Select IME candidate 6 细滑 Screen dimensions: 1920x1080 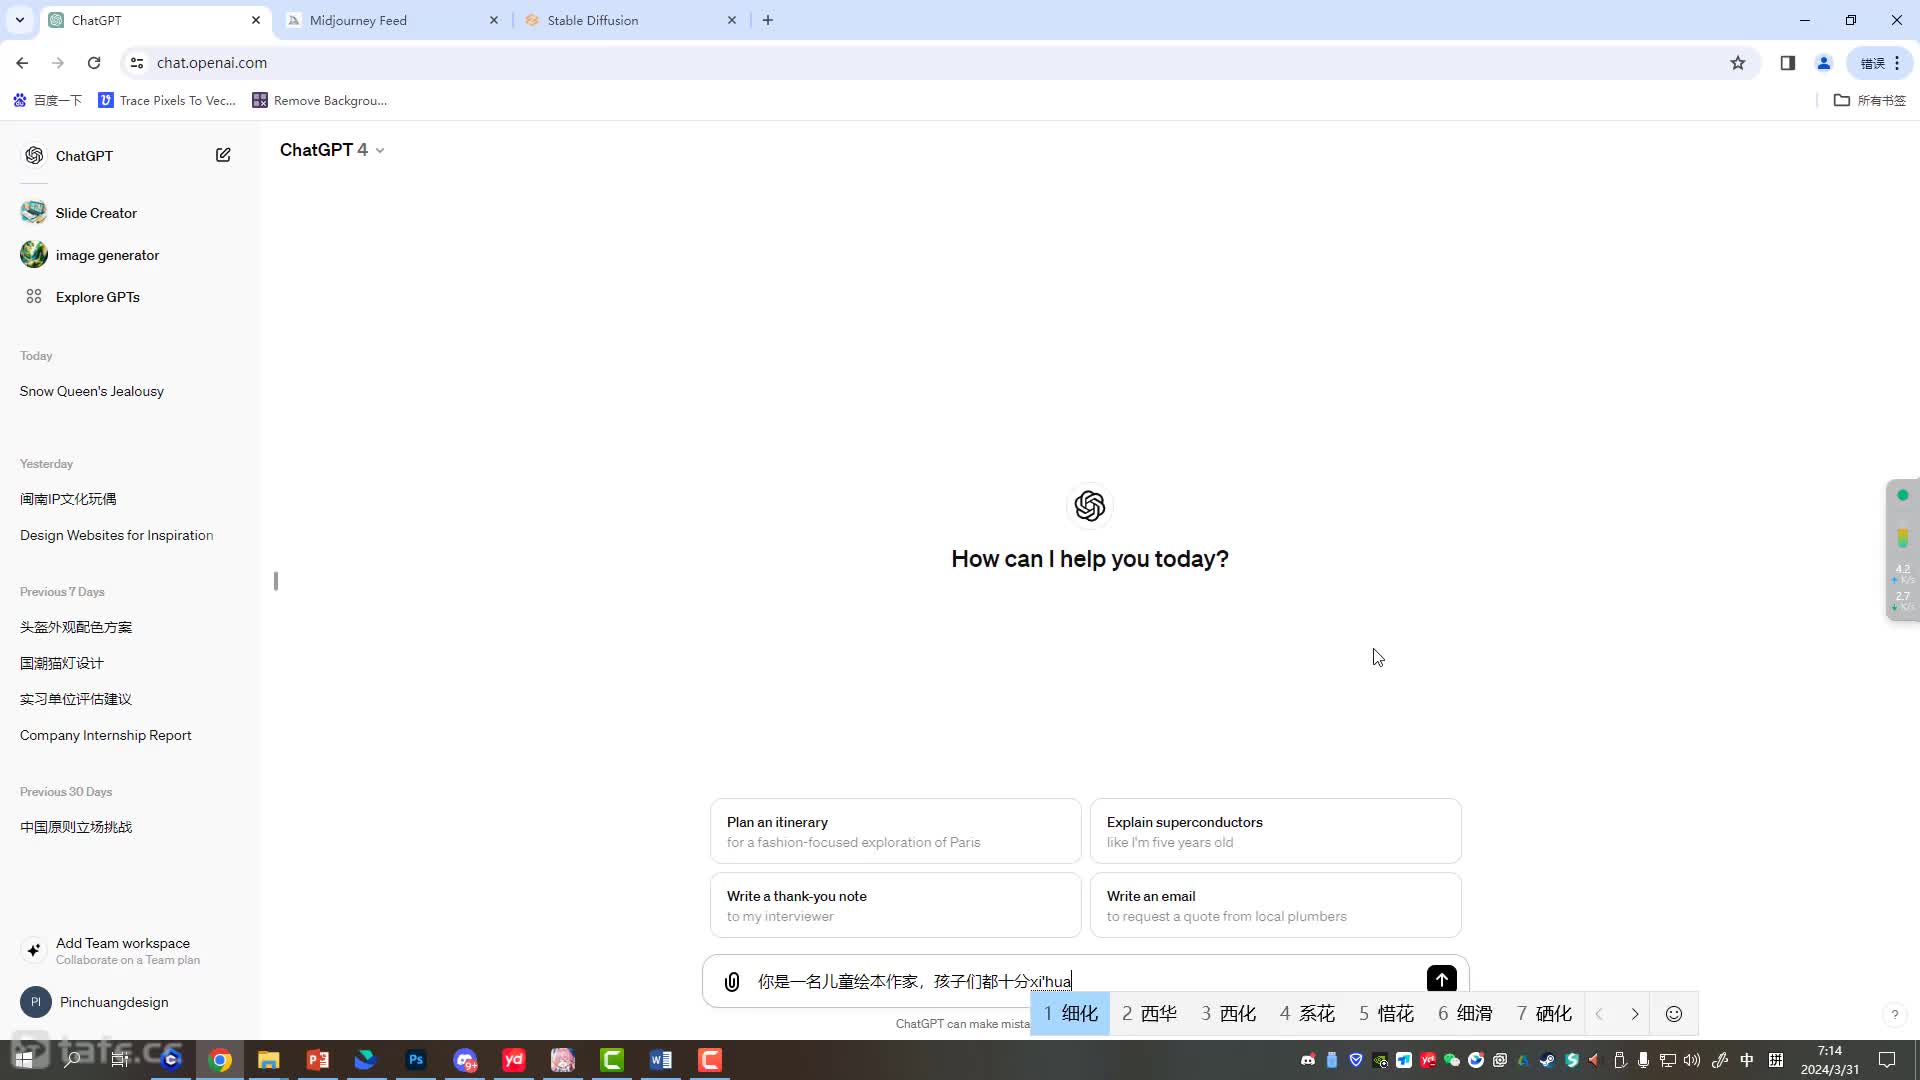[x=1465, y=1014]
